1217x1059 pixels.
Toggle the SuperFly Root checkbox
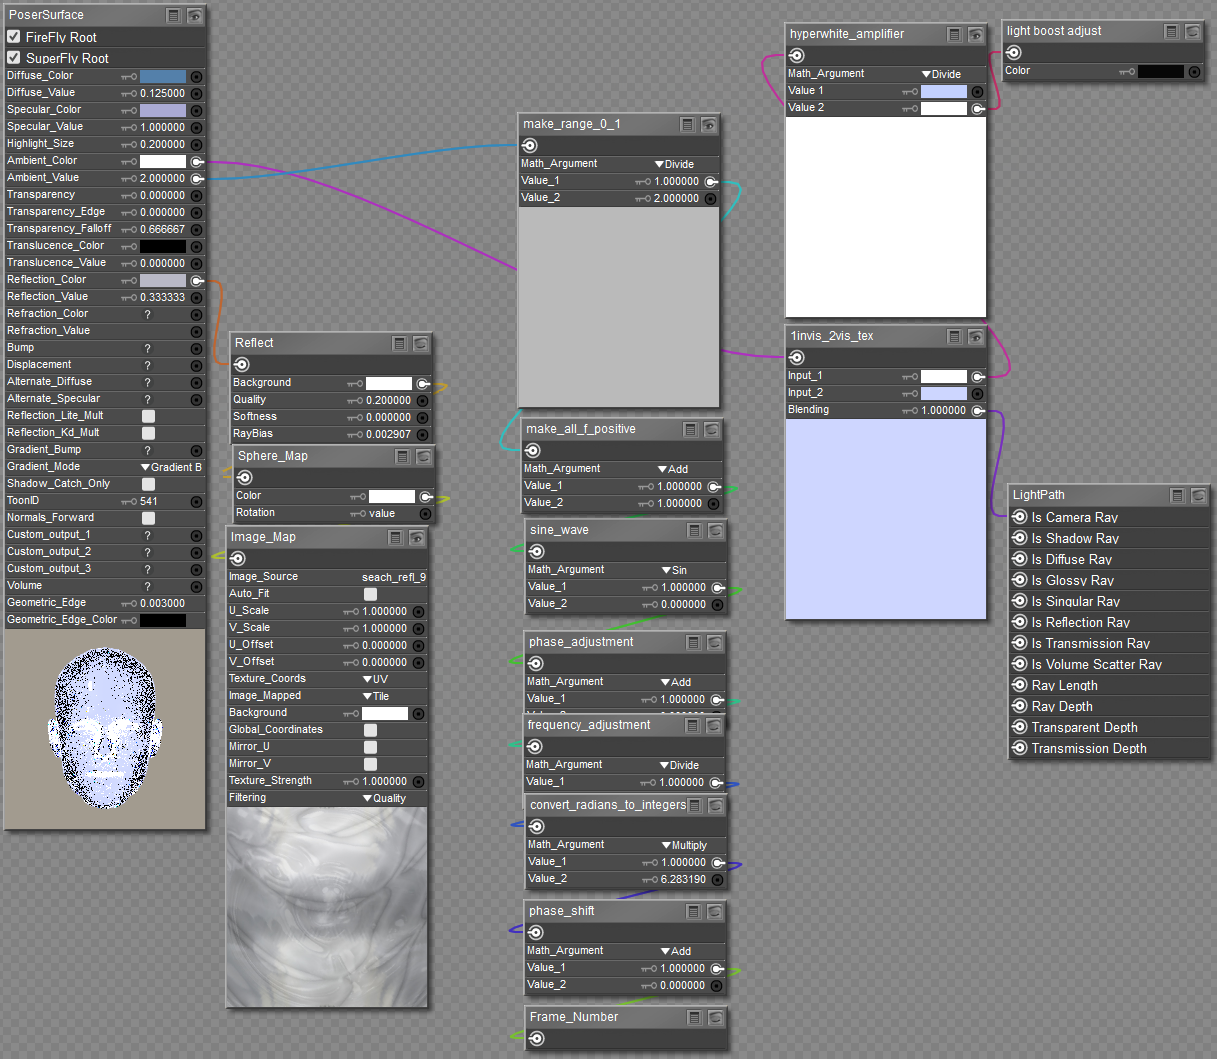click(x=14, y=58)
